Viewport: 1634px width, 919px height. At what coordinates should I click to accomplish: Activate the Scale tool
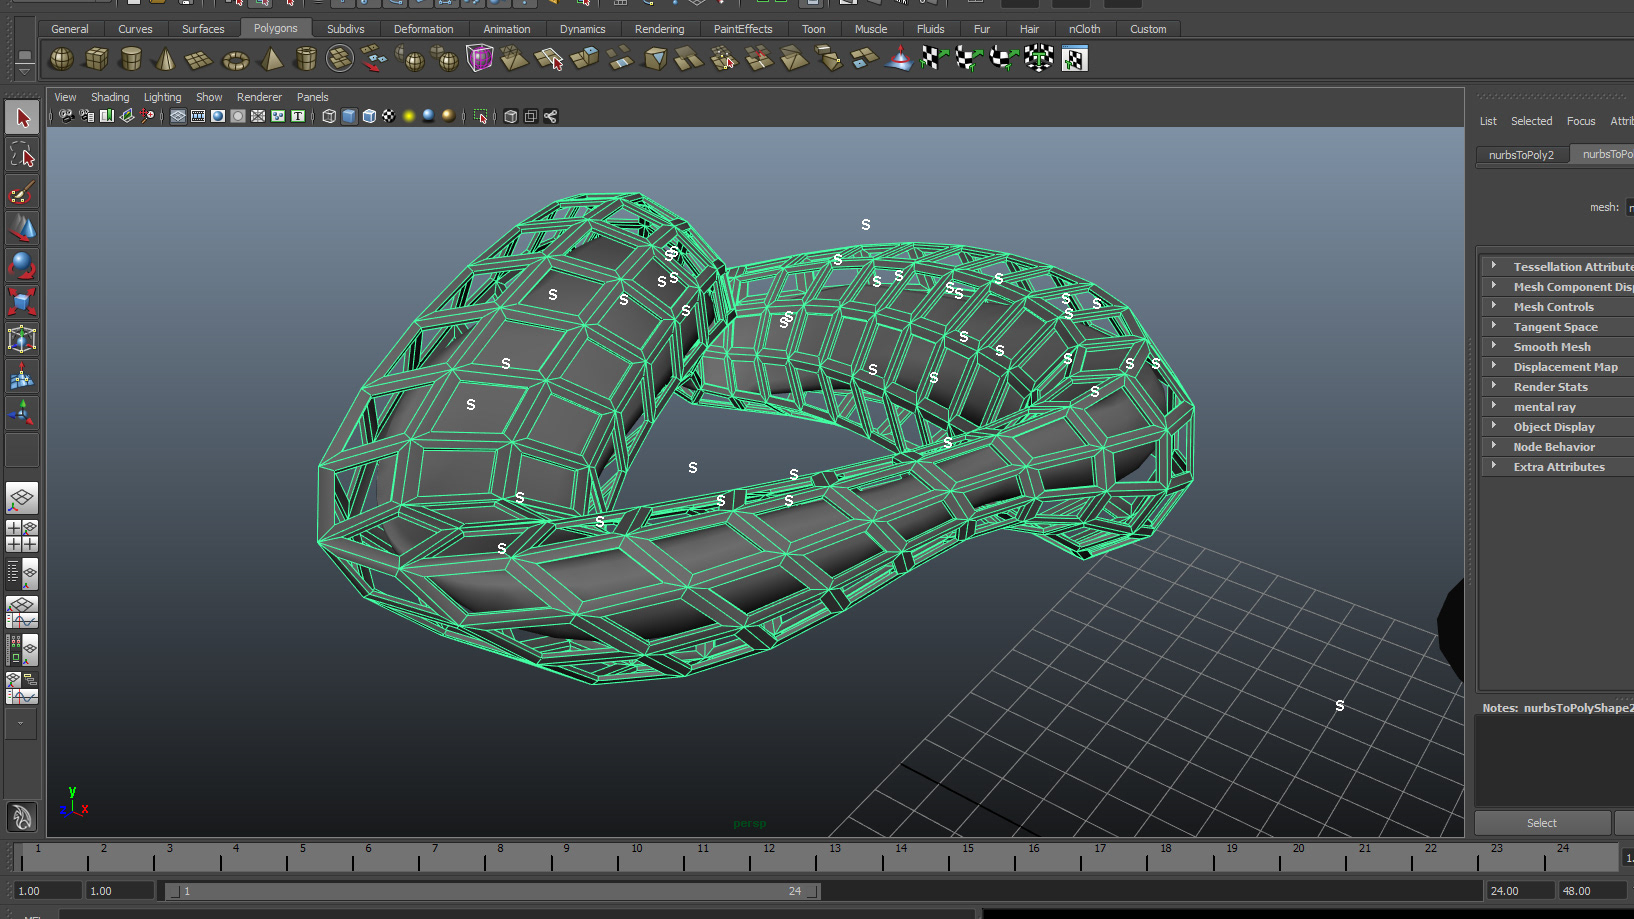[22, 302]
